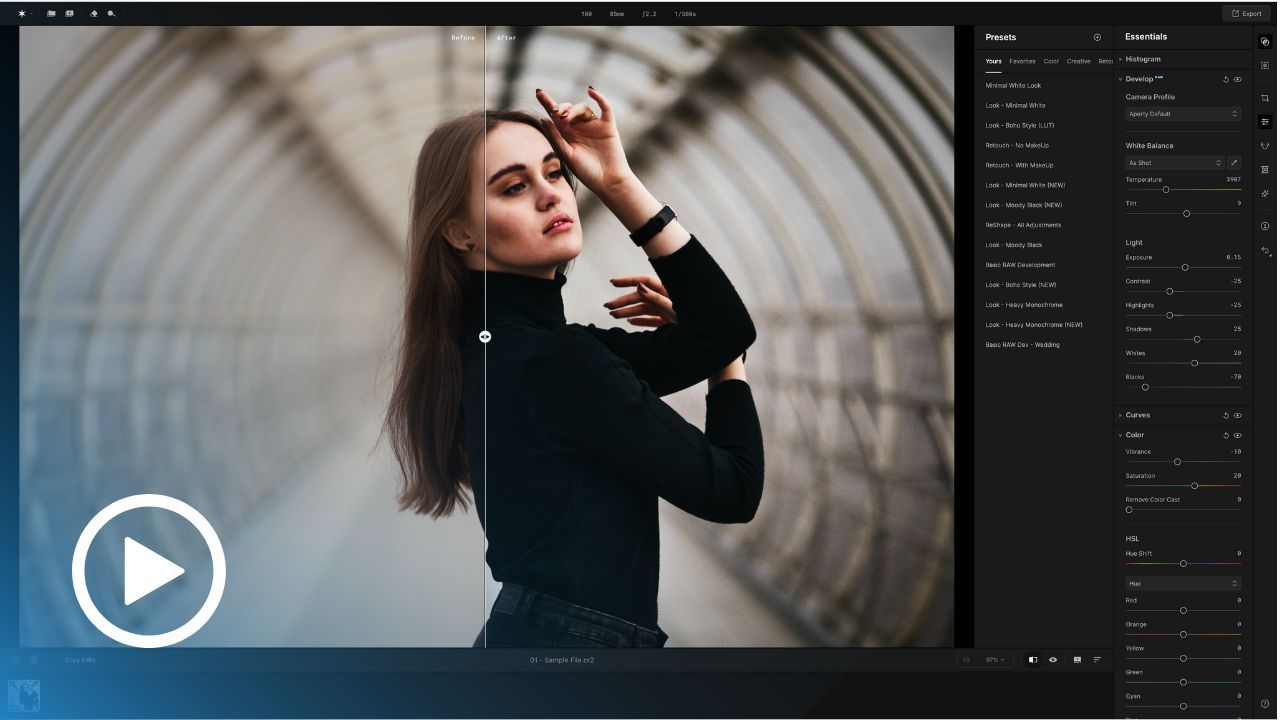The width and height of the screenshot is (1280, 720).
Task: Open the help icon at sidebar bottom
Action: 1265,704
